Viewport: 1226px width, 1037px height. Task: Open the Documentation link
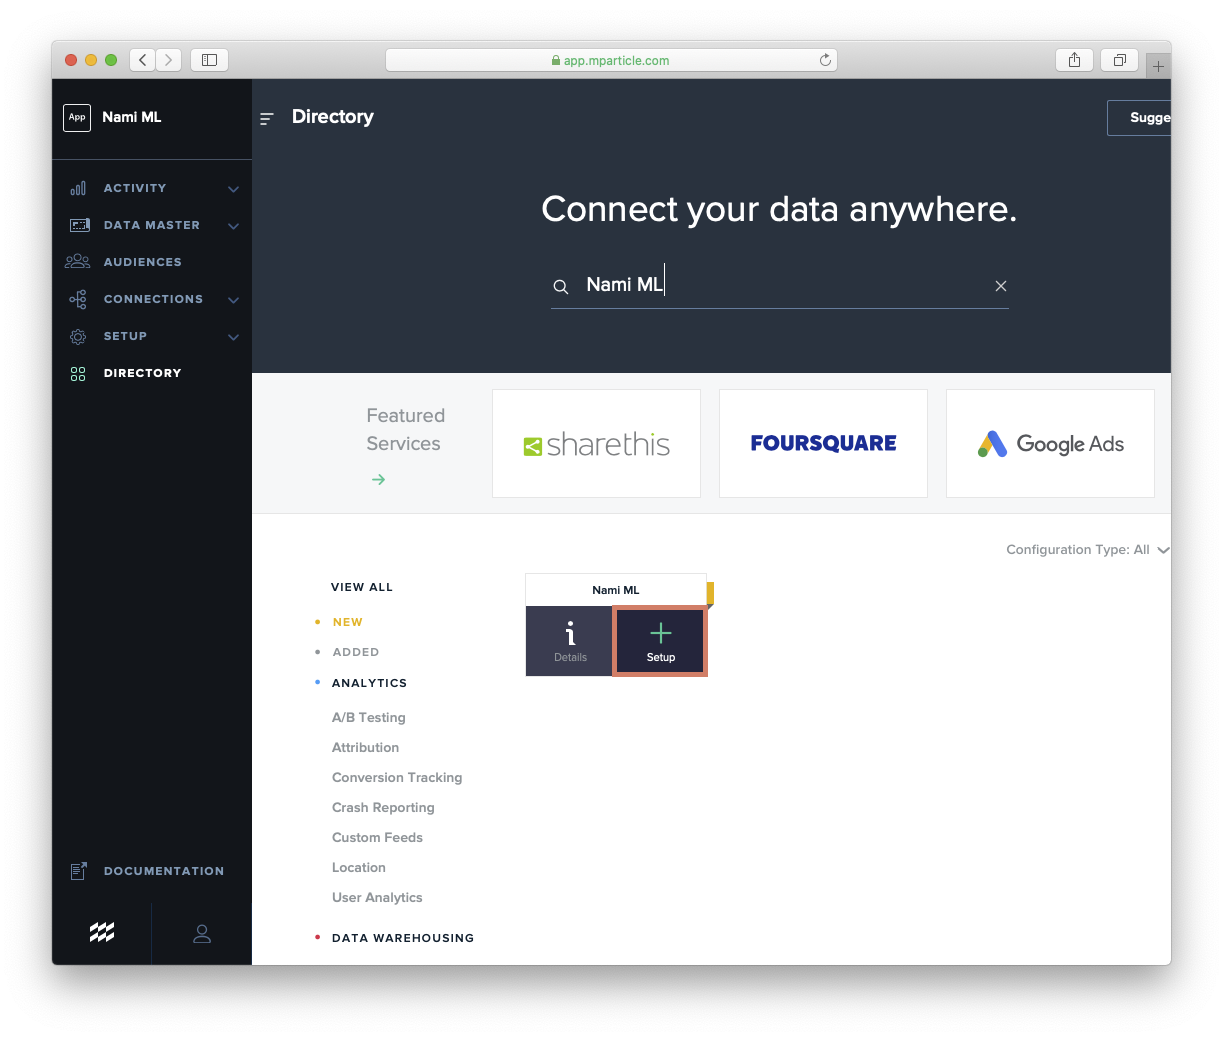[x=164, y=871]
